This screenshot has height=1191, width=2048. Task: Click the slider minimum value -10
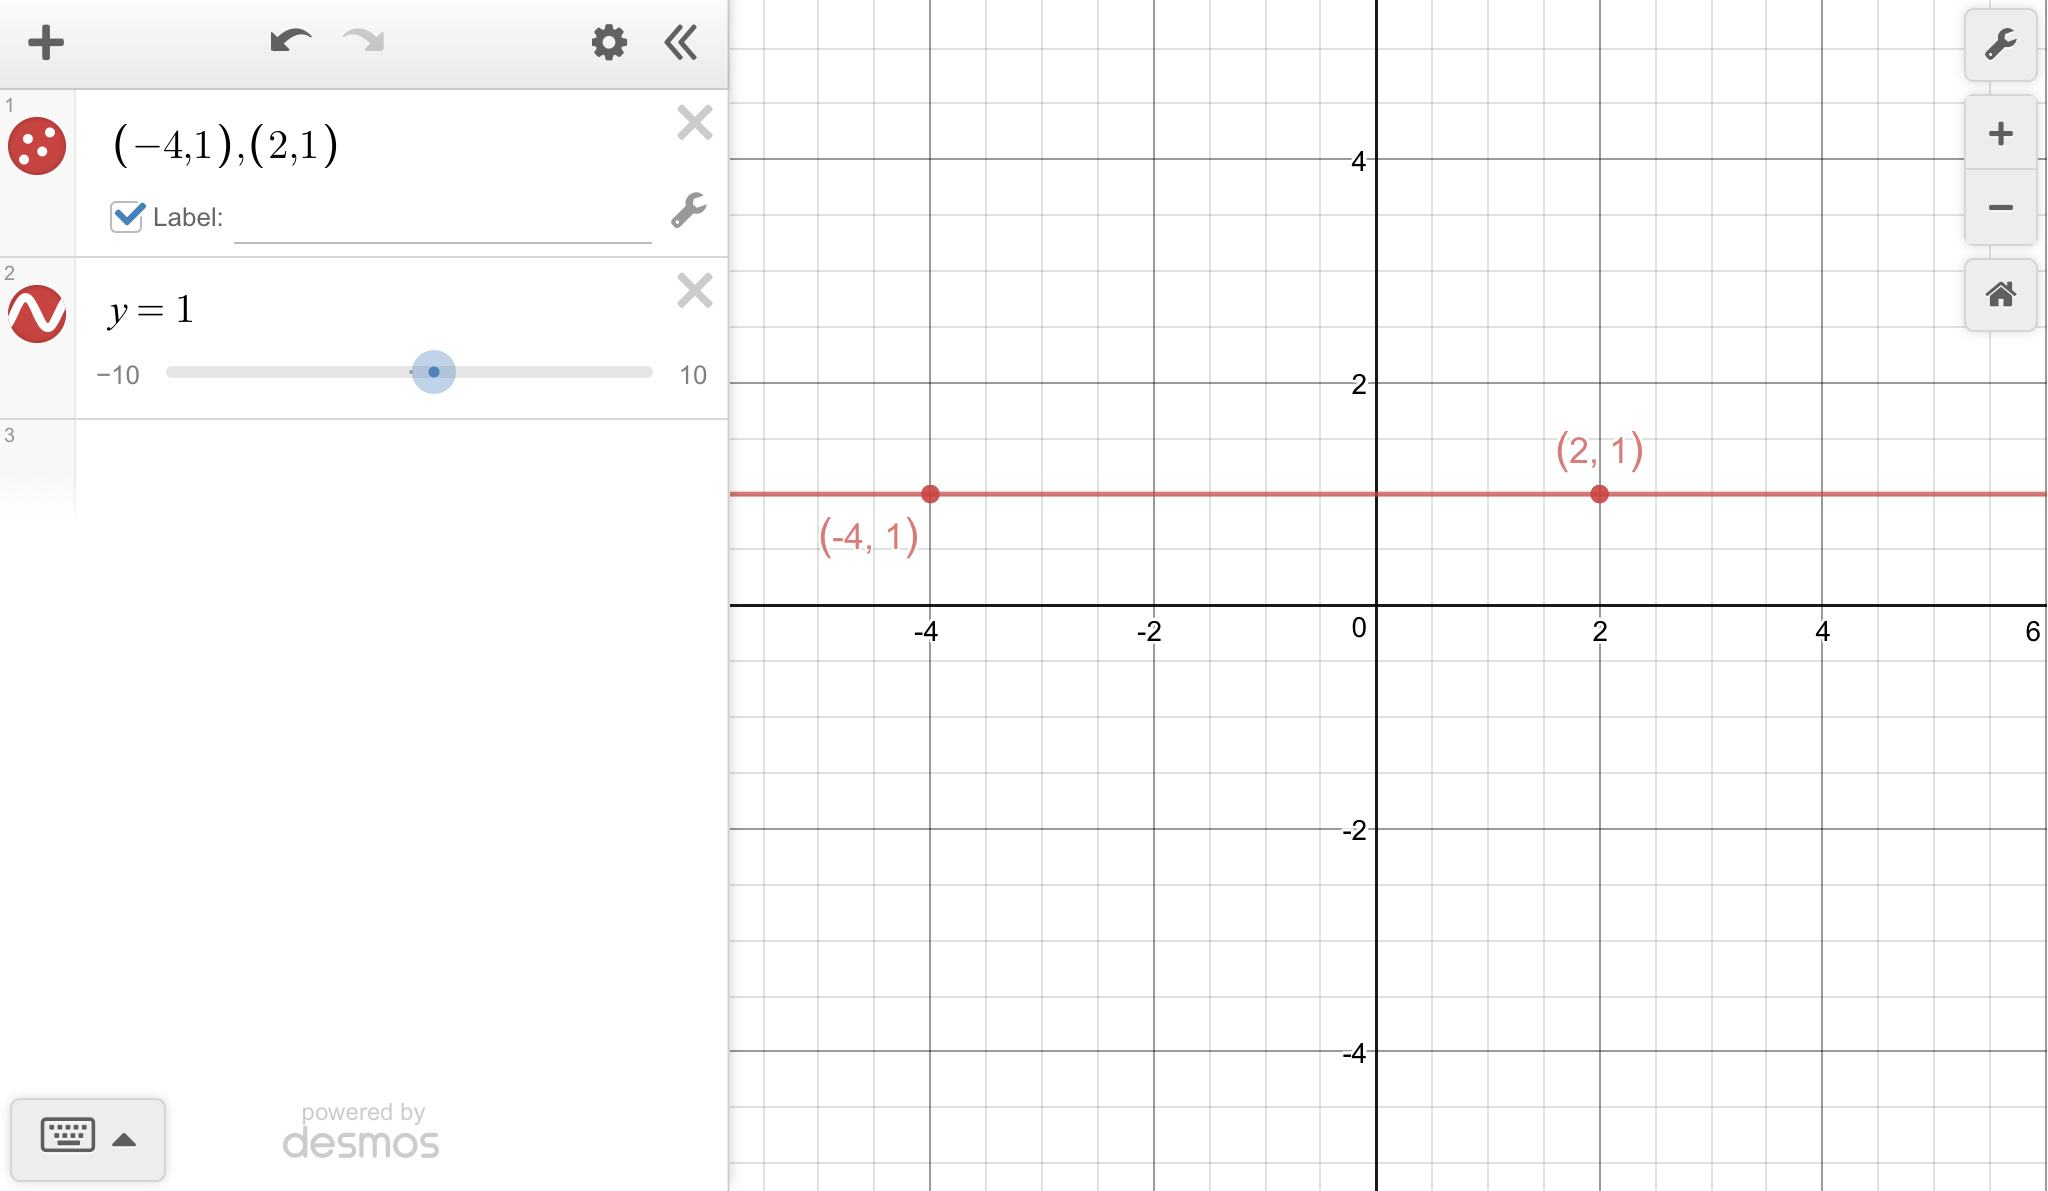118,375
